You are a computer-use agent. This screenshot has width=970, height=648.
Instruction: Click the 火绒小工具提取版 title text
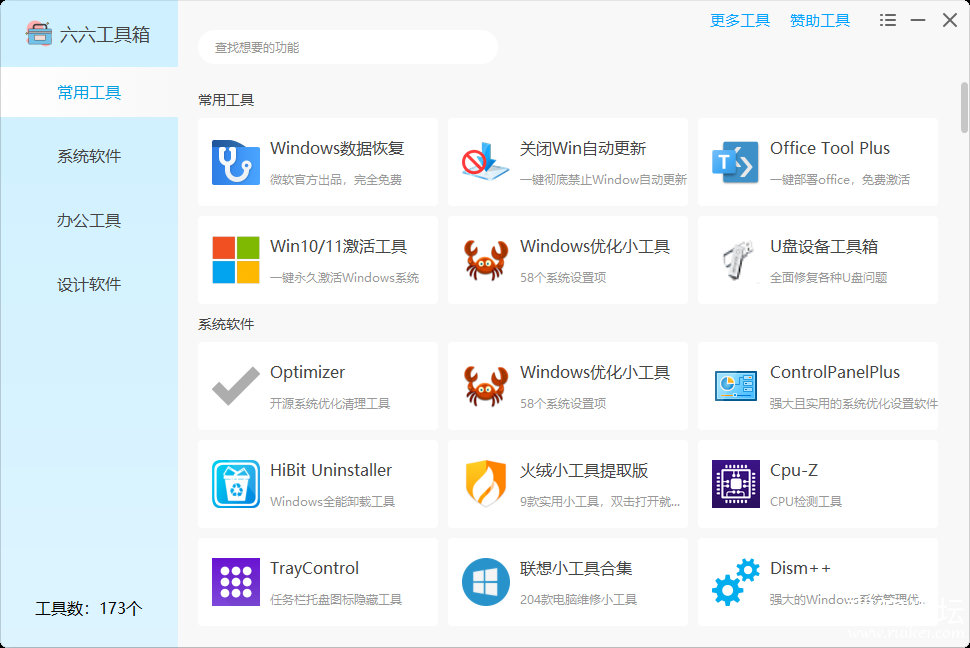[x=584, y=470]
